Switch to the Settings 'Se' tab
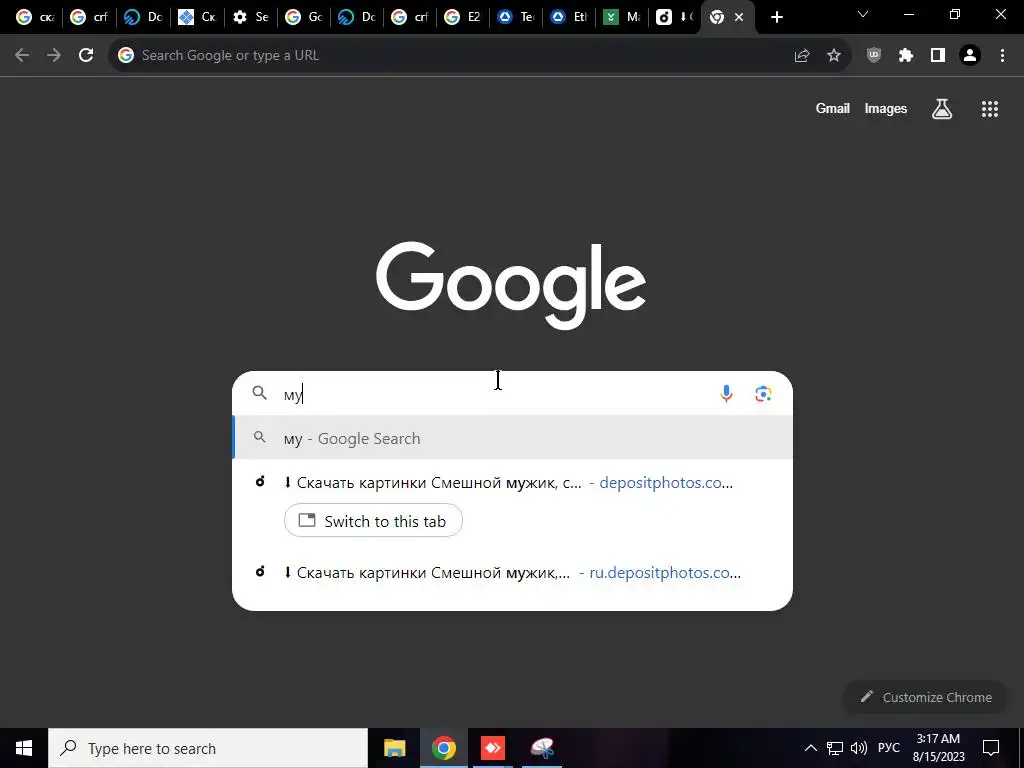Screen dimensions: 1024x768 click(251, 17)
